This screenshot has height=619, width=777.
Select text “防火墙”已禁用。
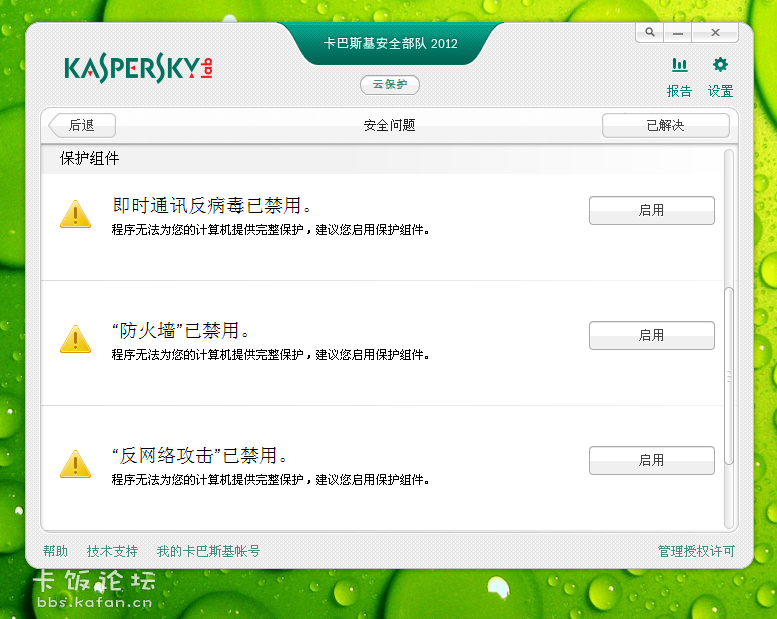(x=180, y=331)
